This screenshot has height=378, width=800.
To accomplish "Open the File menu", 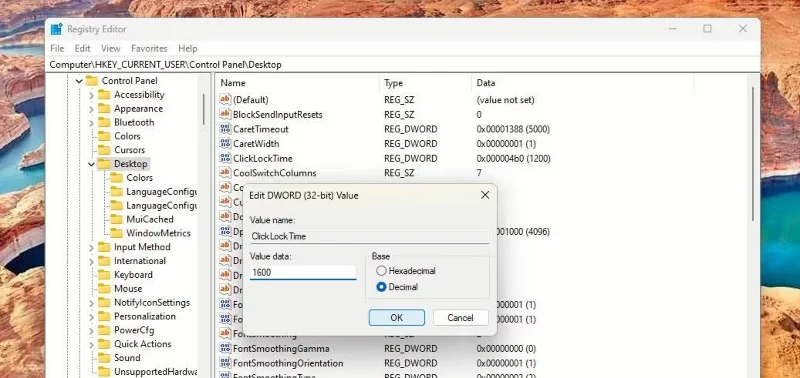I will [57, 48].
